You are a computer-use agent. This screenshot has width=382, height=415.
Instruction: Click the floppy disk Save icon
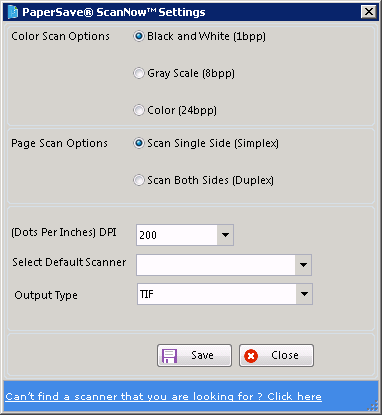coord(169,356)
